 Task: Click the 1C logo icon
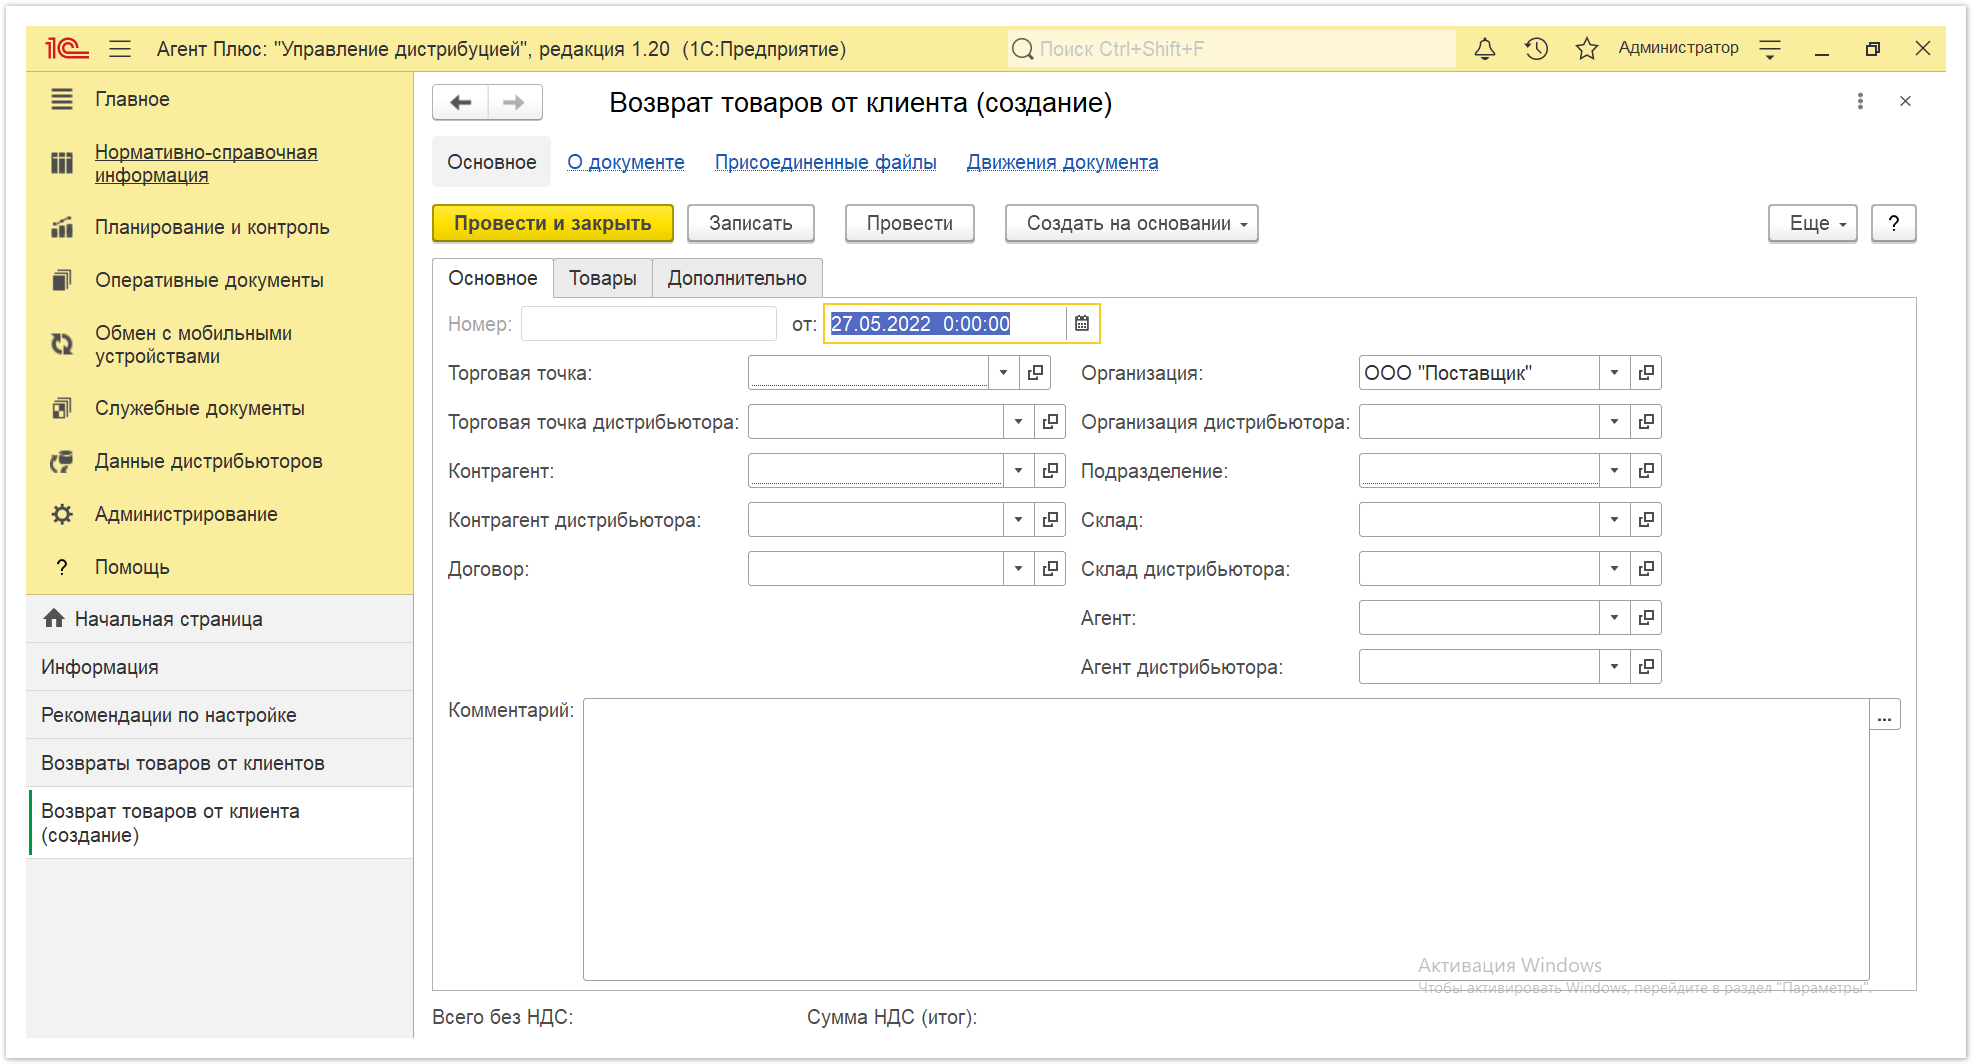[x=66, y=48]
